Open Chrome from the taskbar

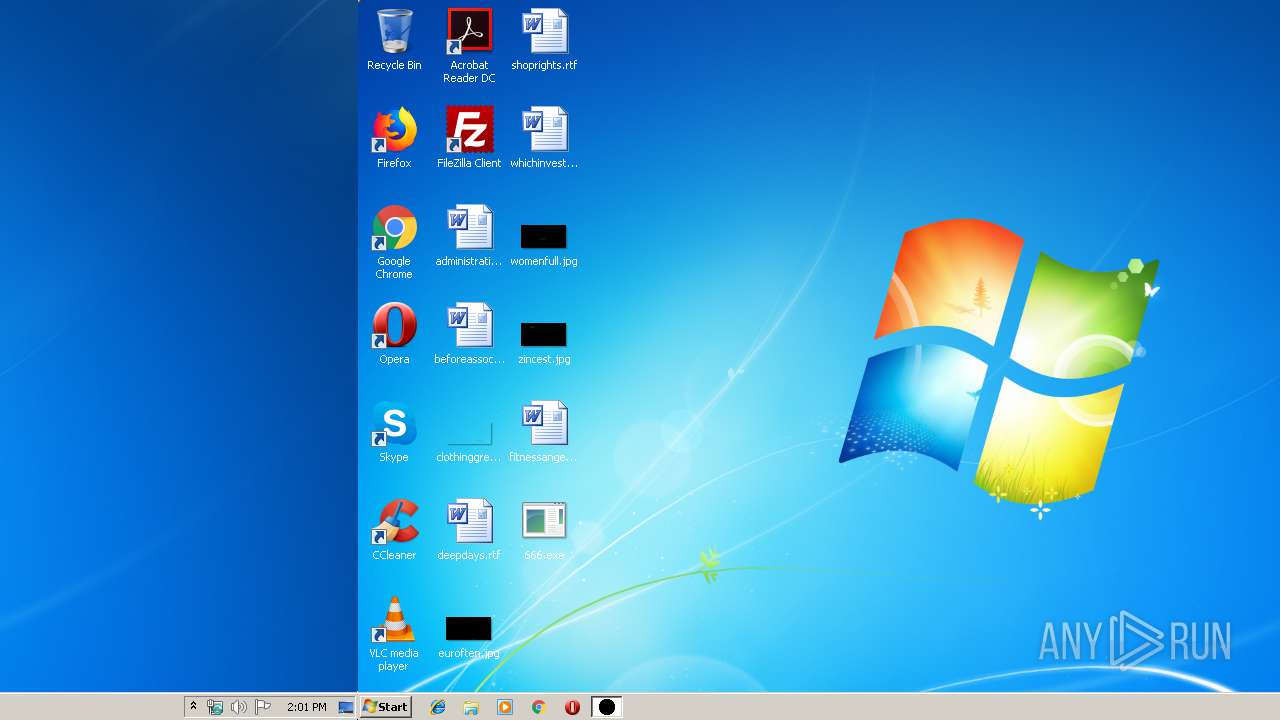538,707
